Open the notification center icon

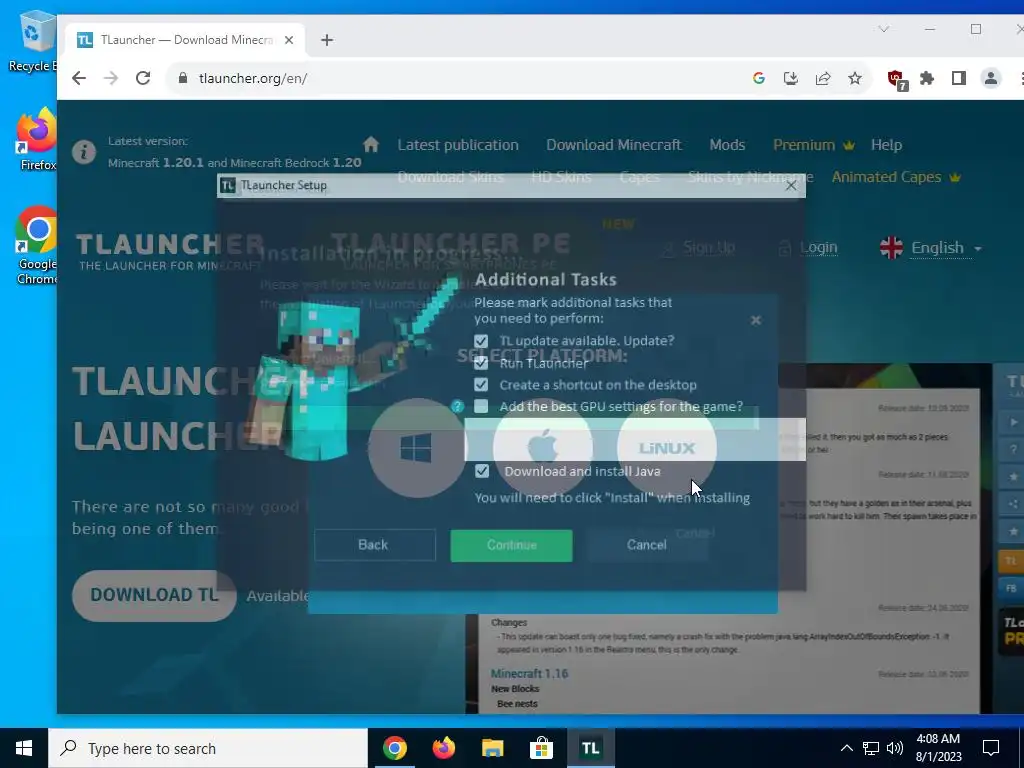pos(991,748)
